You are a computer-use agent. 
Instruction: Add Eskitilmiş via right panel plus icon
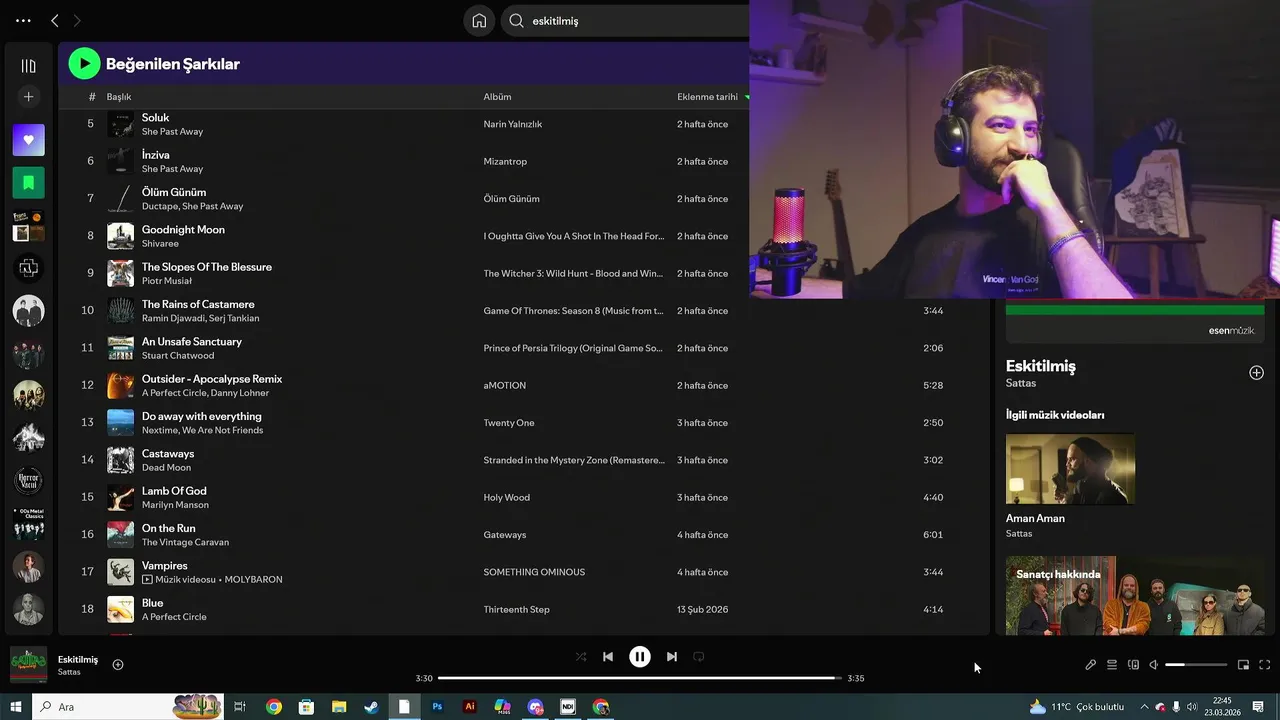(1256, 373)
